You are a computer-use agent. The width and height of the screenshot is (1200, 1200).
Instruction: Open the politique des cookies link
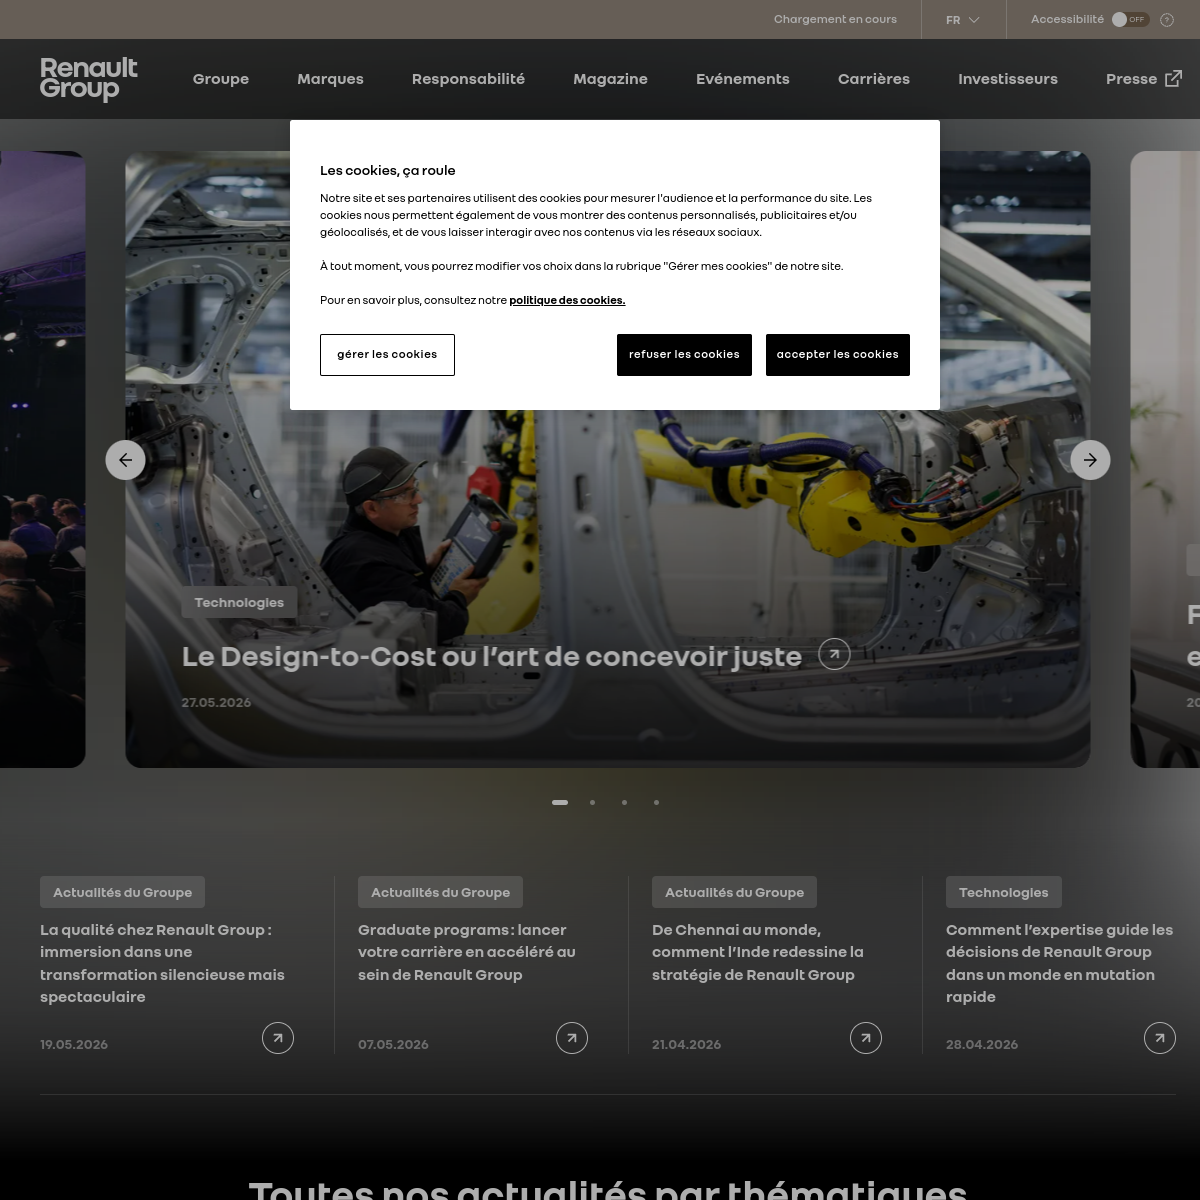click(567, 300)
